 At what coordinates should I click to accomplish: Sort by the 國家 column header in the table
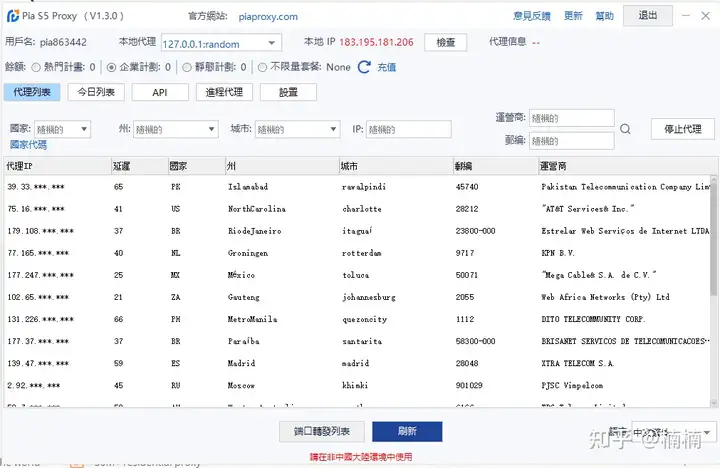point(197,166)
